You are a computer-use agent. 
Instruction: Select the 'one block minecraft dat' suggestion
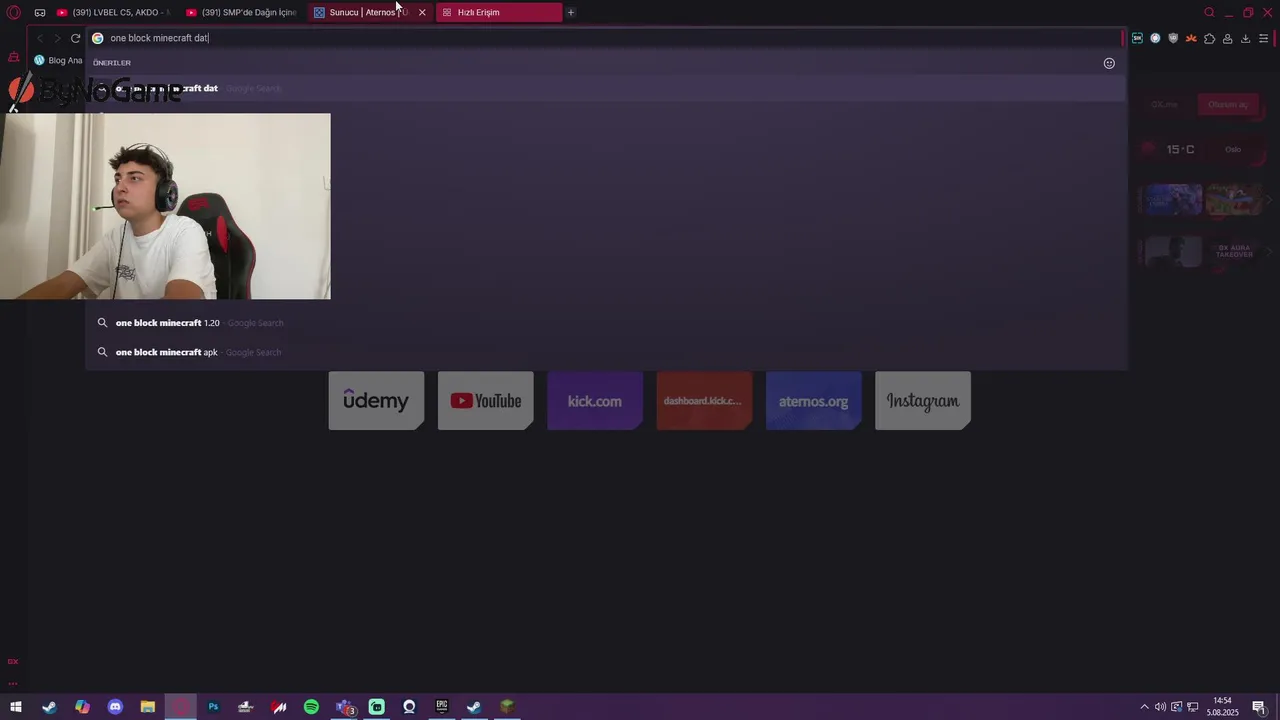coord(605,88)
